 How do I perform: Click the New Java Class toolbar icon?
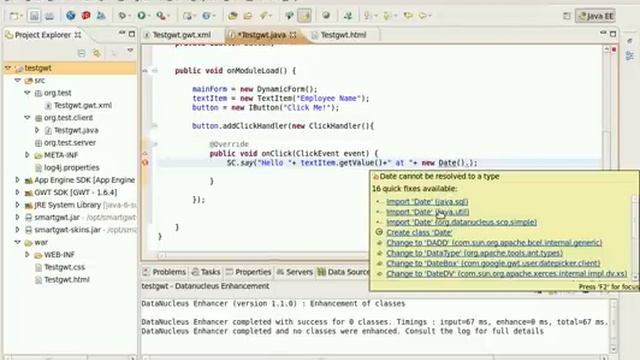[x=207, y=16]
